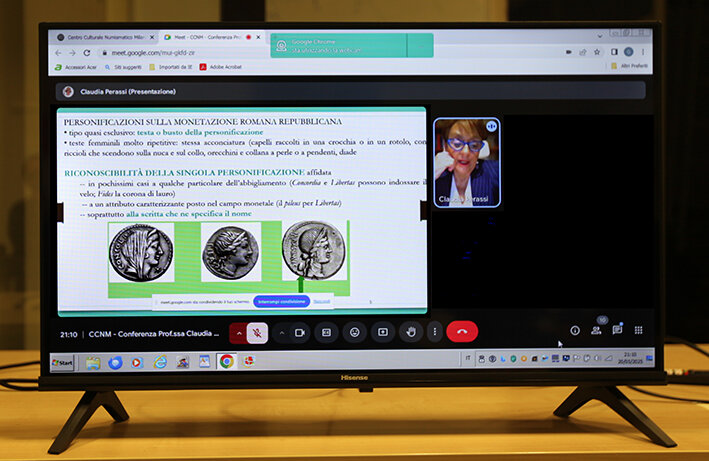This screenshot has height=461, width=709.
Task: Click the meet.google.com address bar
Action: coord(180,52)
